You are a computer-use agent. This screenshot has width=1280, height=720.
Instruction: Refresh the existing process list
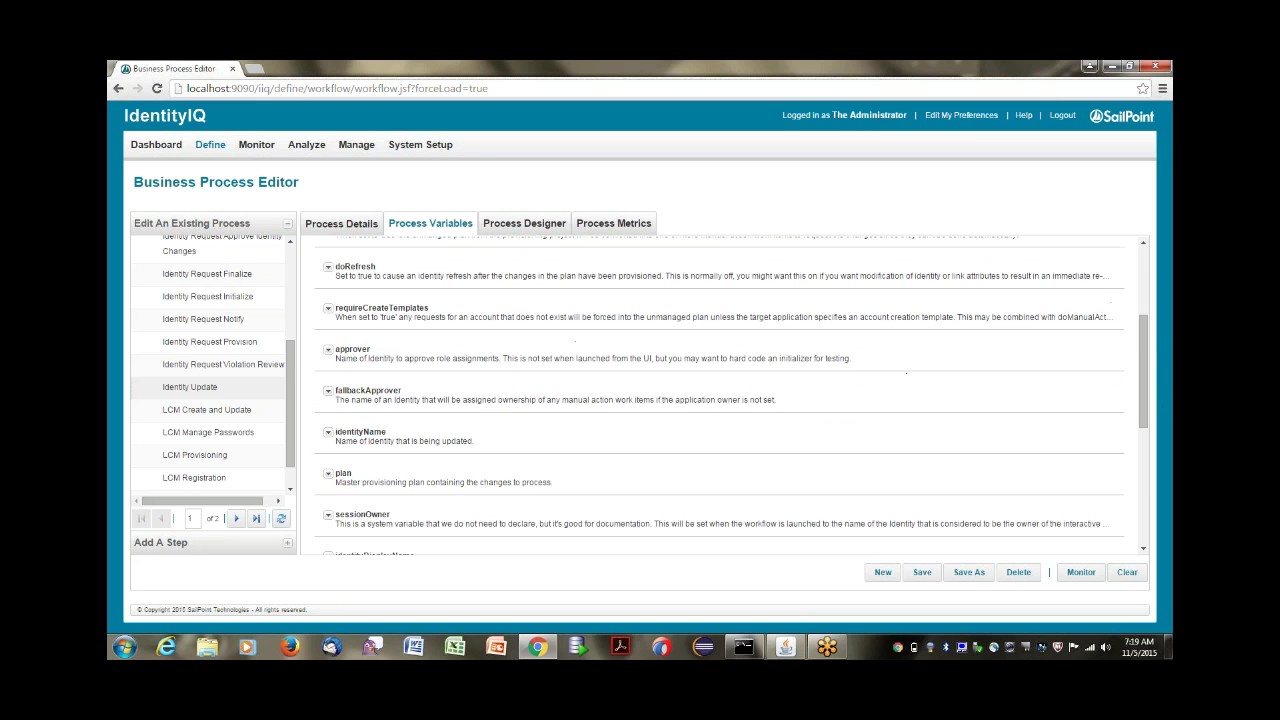[281, 518]
